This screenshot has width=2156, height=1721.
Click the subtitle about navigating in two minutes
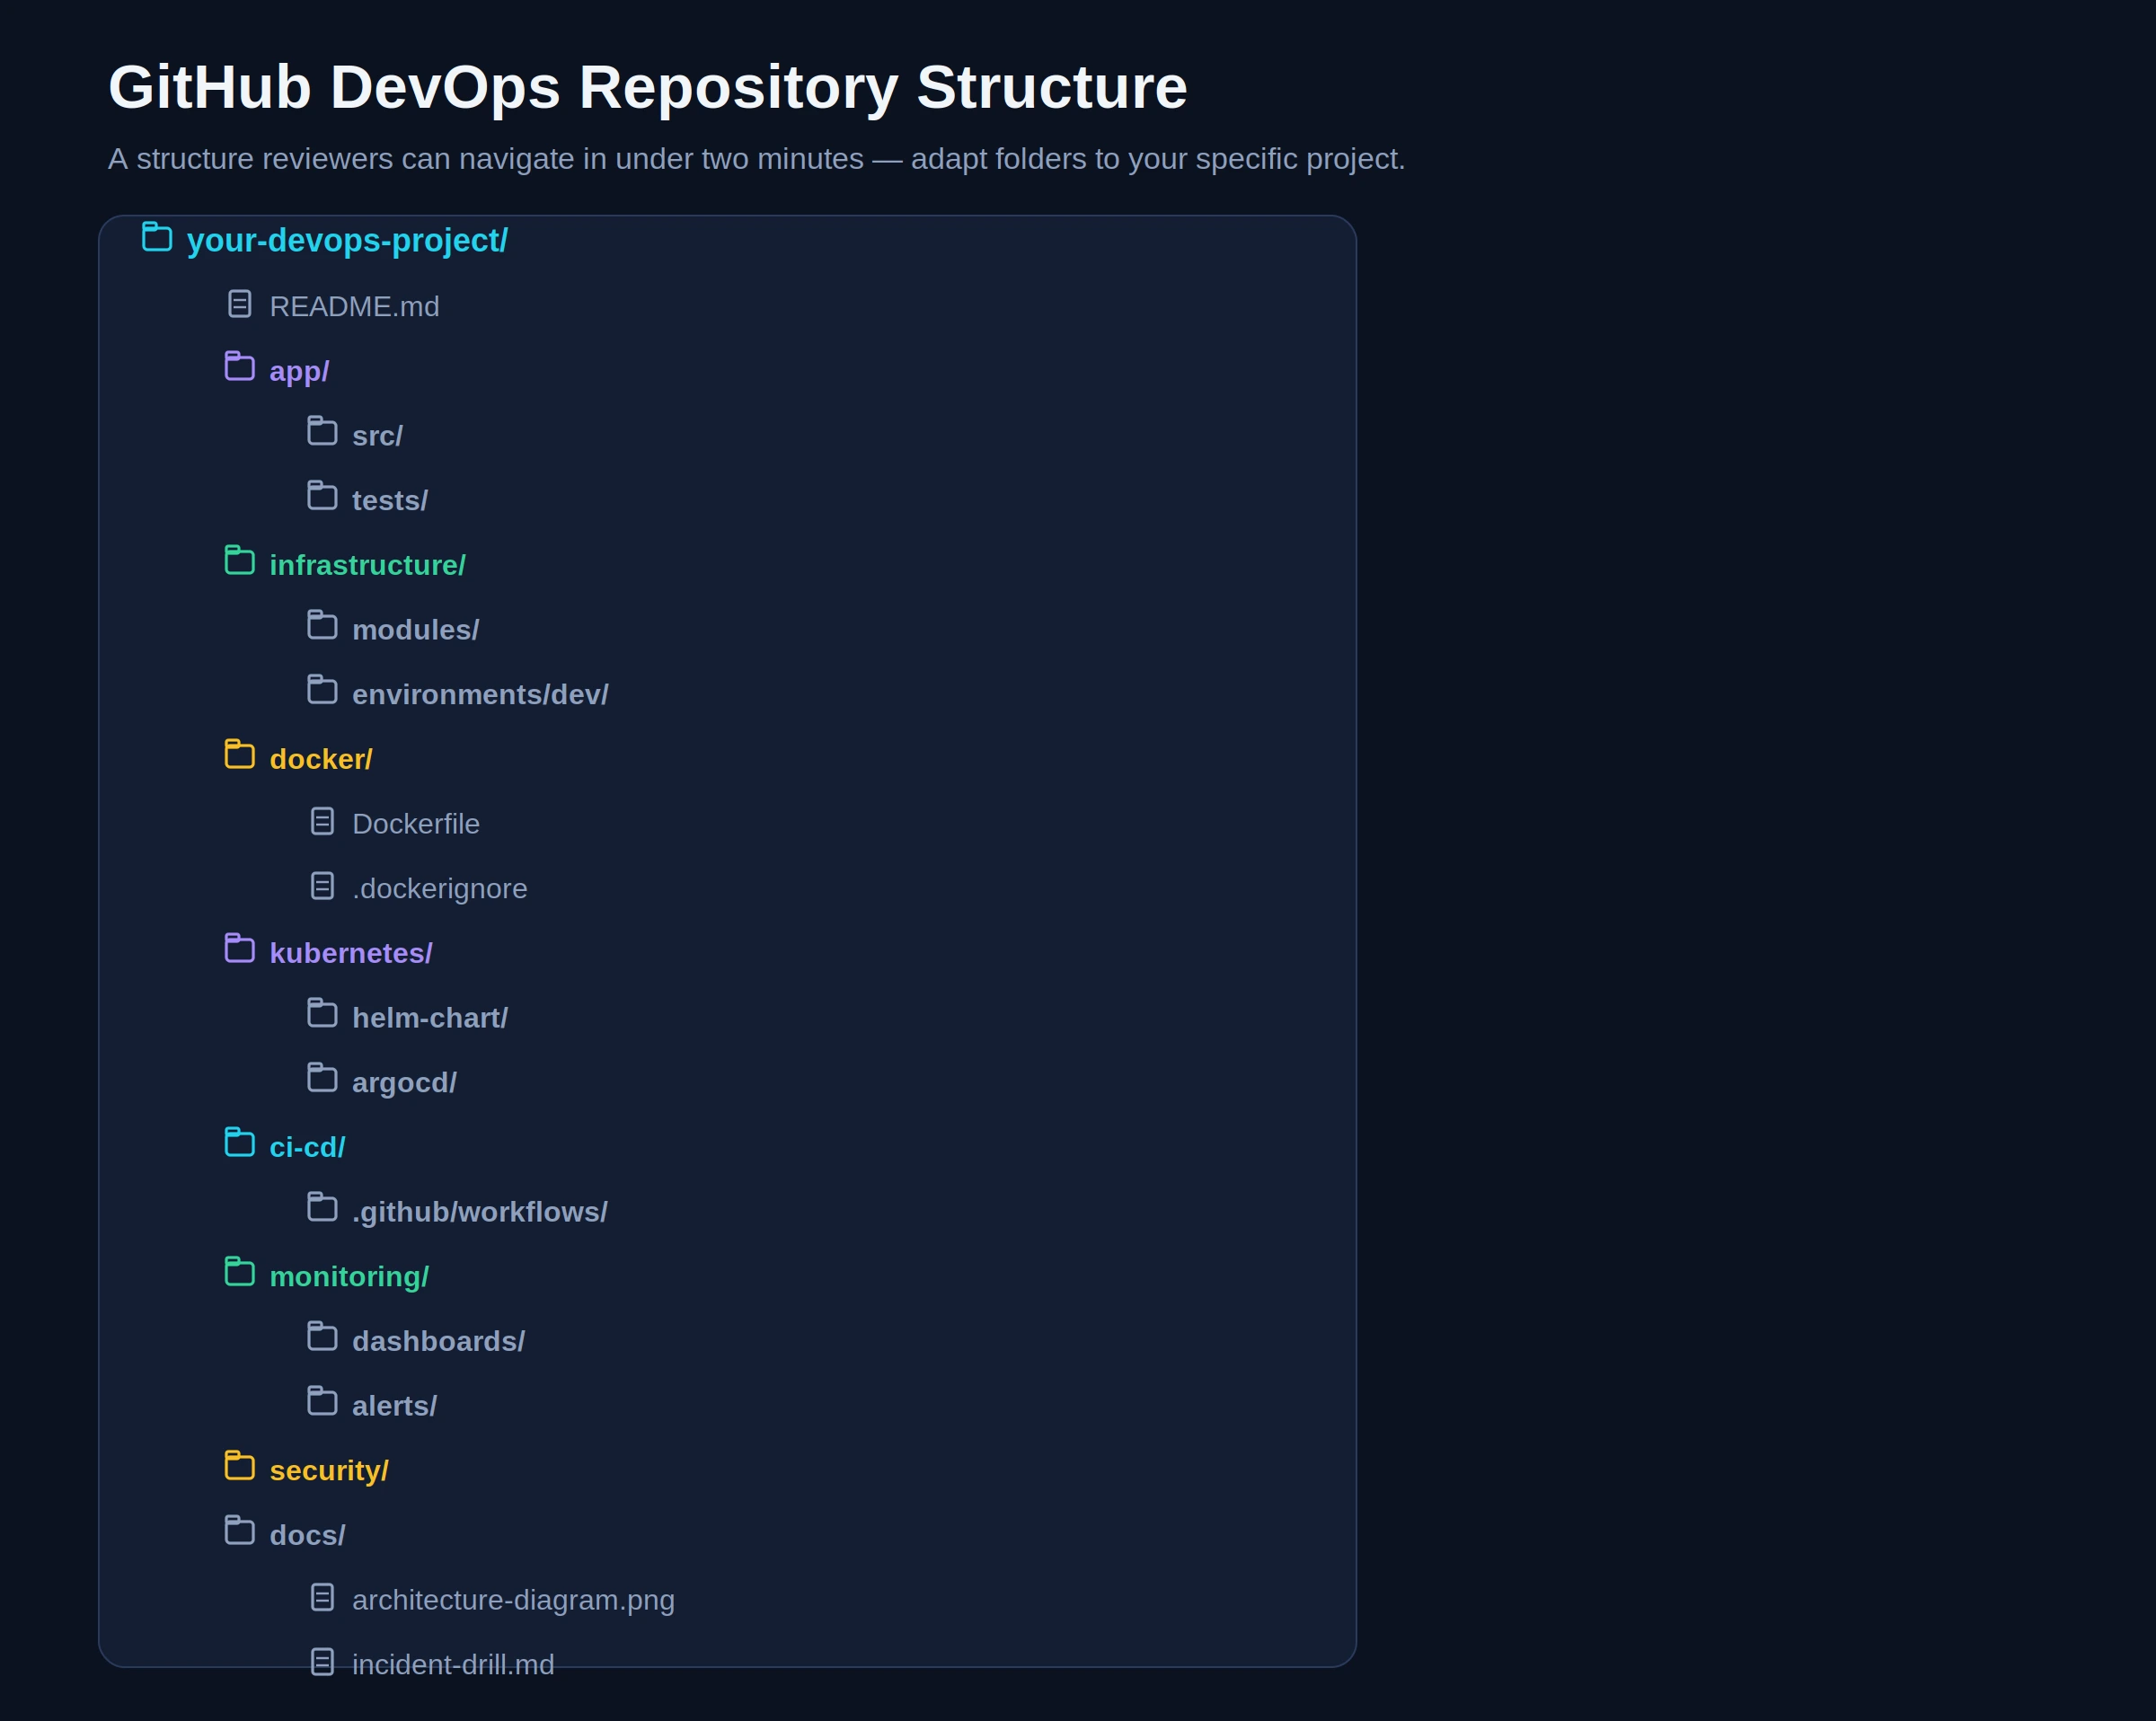[x=756, y=159]
